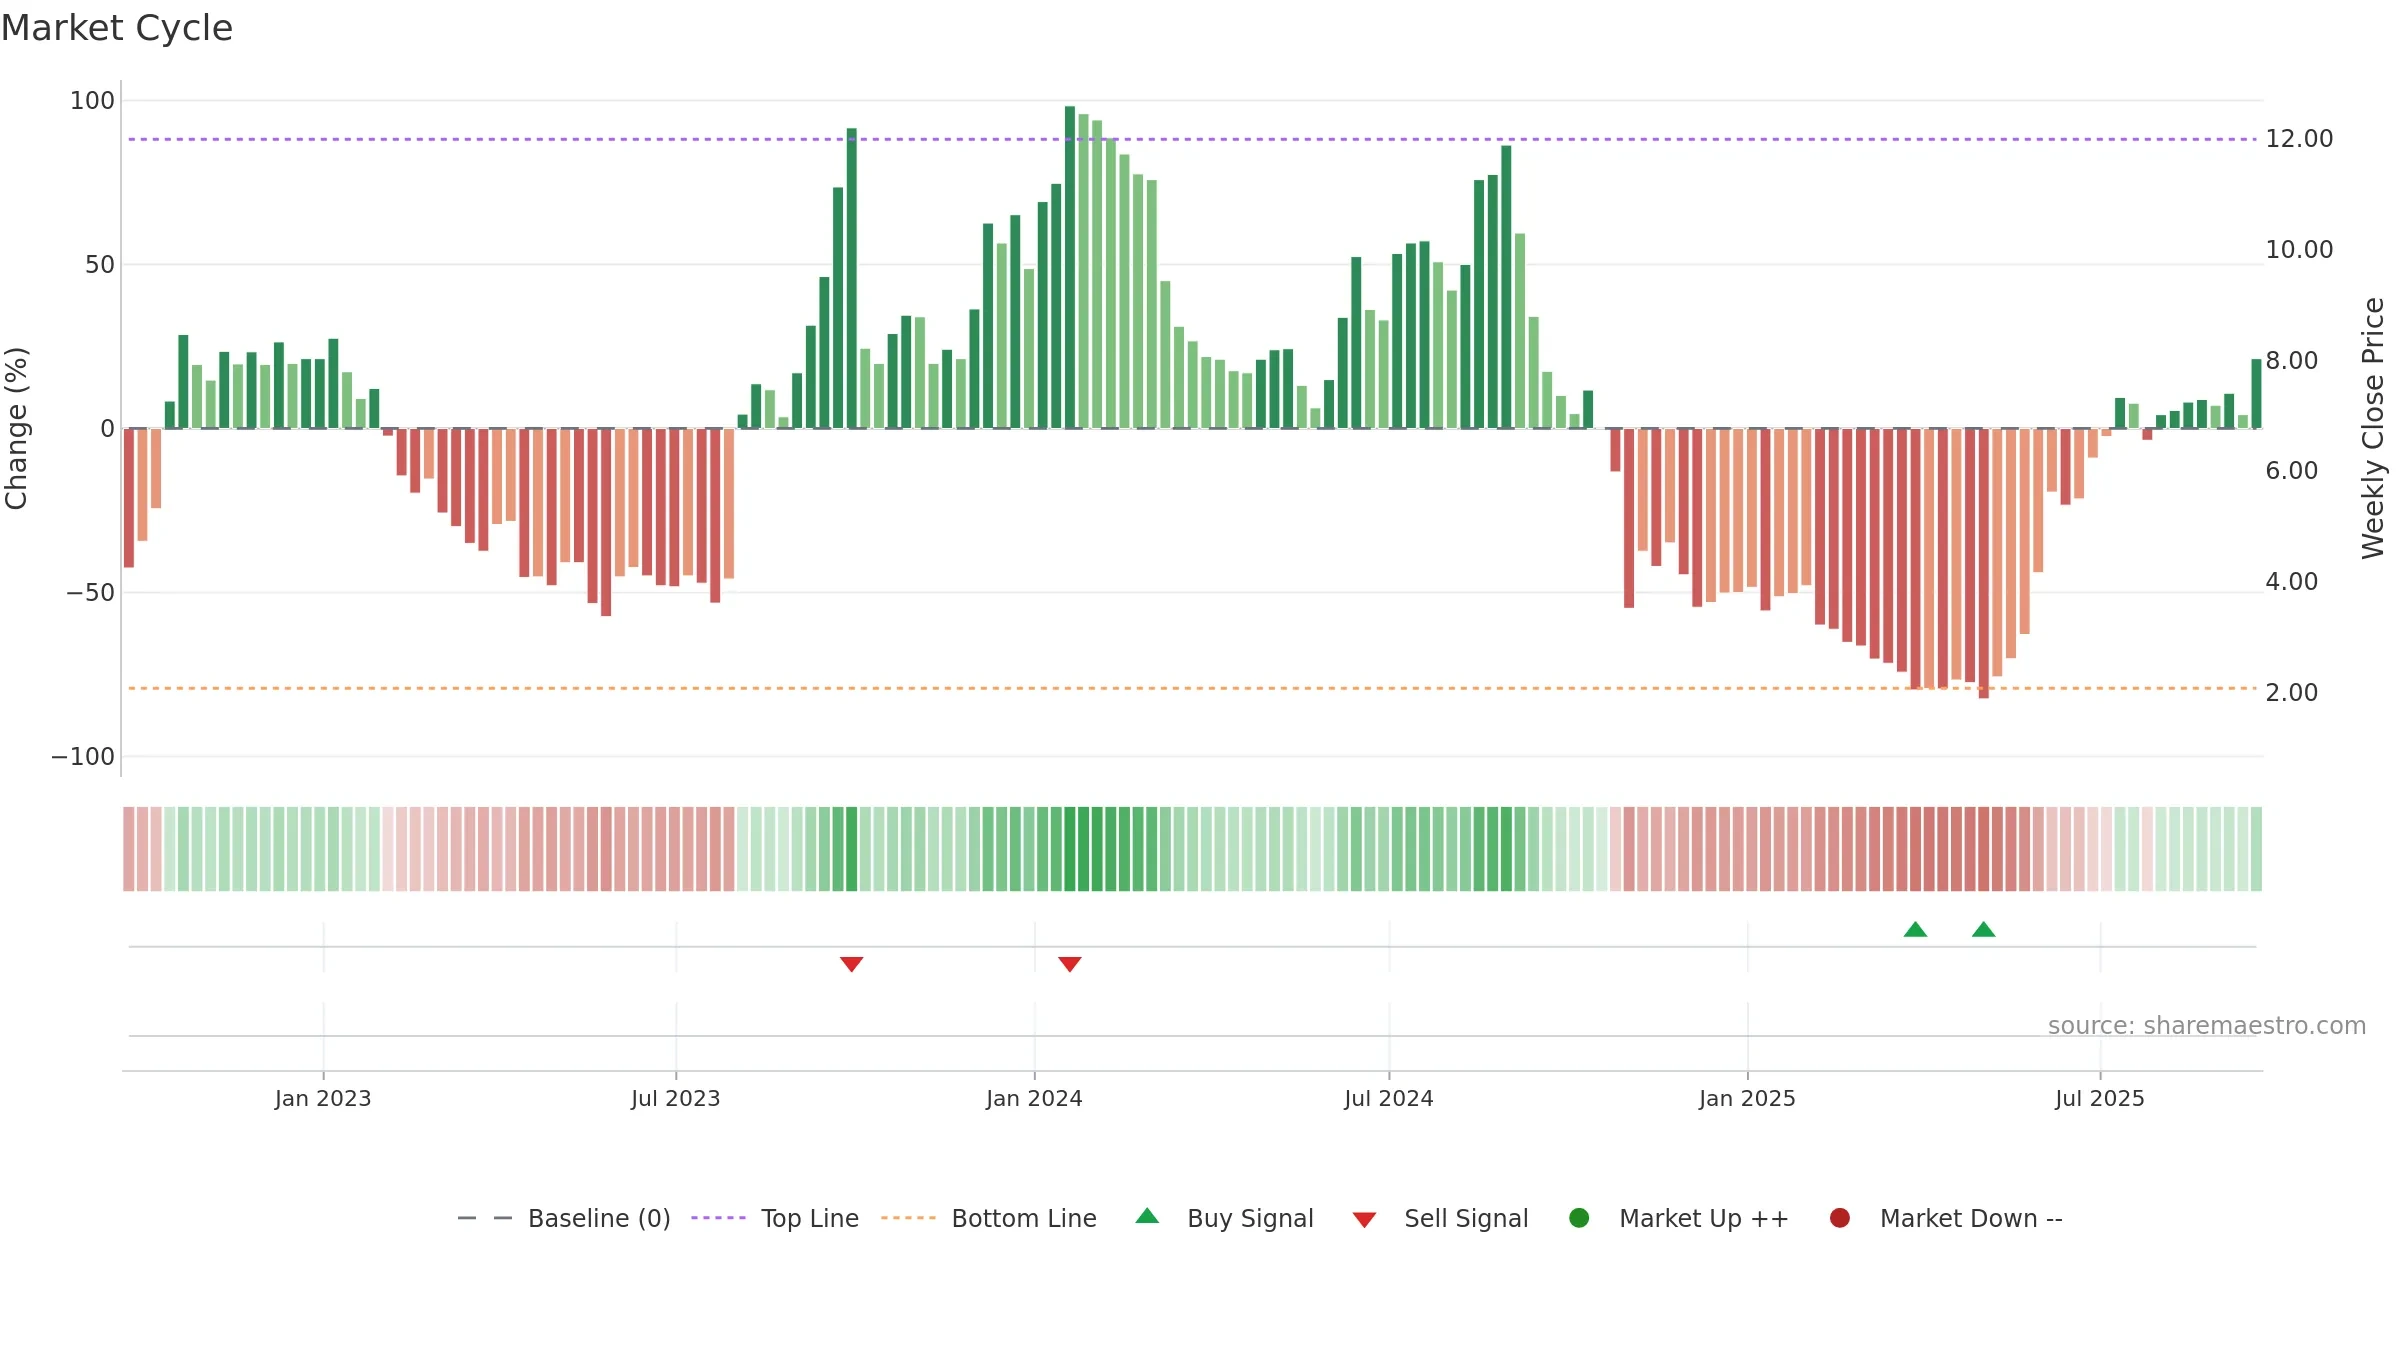Click the tallest green bar near Jan 2024
Viewport: 2400px width, 1350px height.
(x=1070, y=267)
